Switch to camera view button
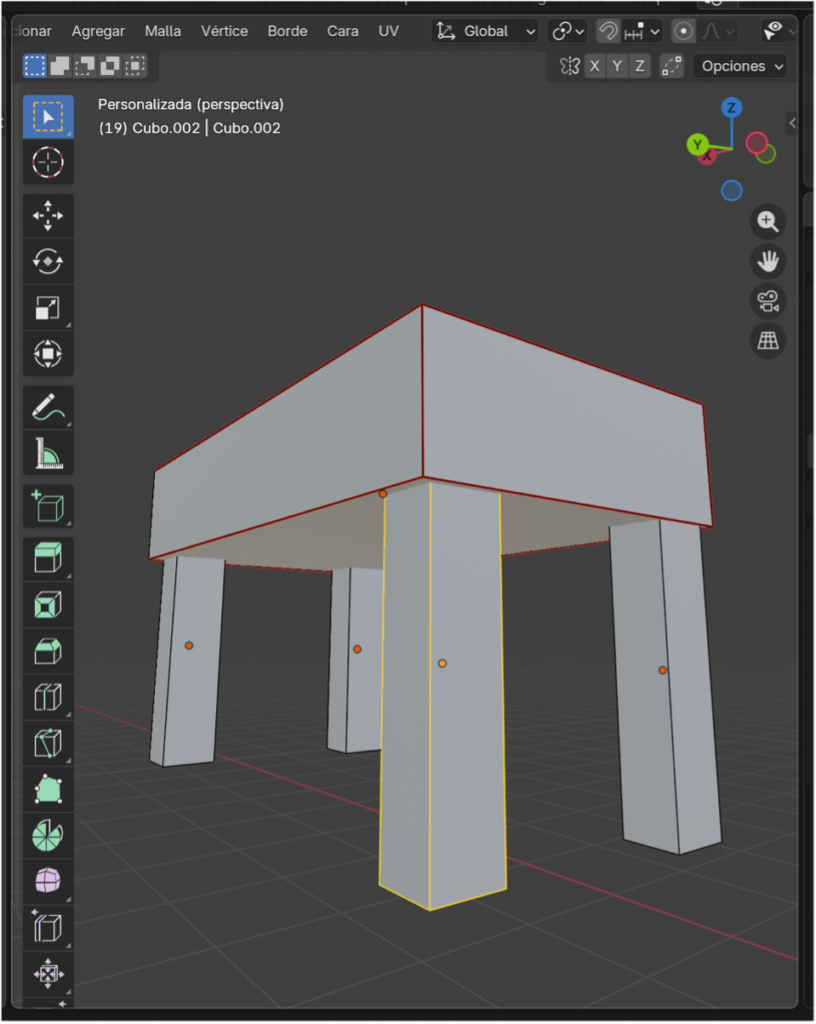 (768, 301)
